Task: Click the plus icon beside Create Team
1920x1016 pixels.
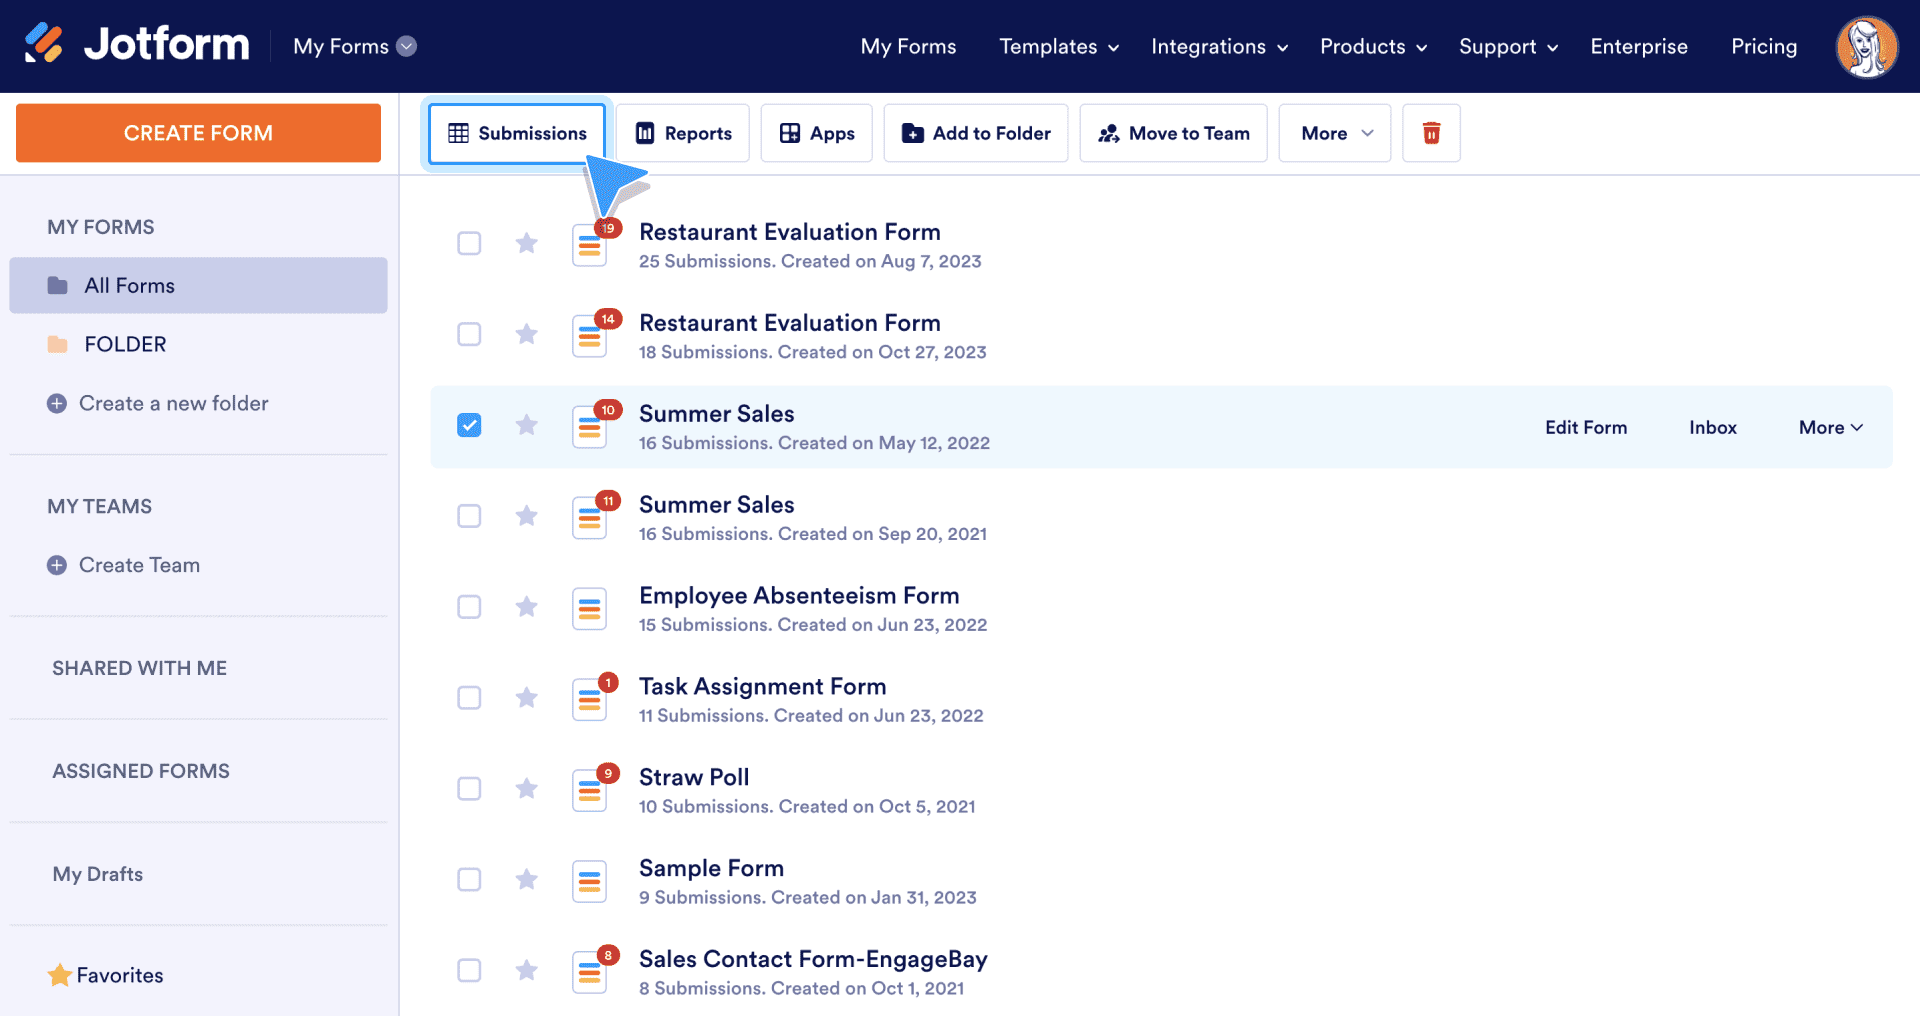Action: 57,565
